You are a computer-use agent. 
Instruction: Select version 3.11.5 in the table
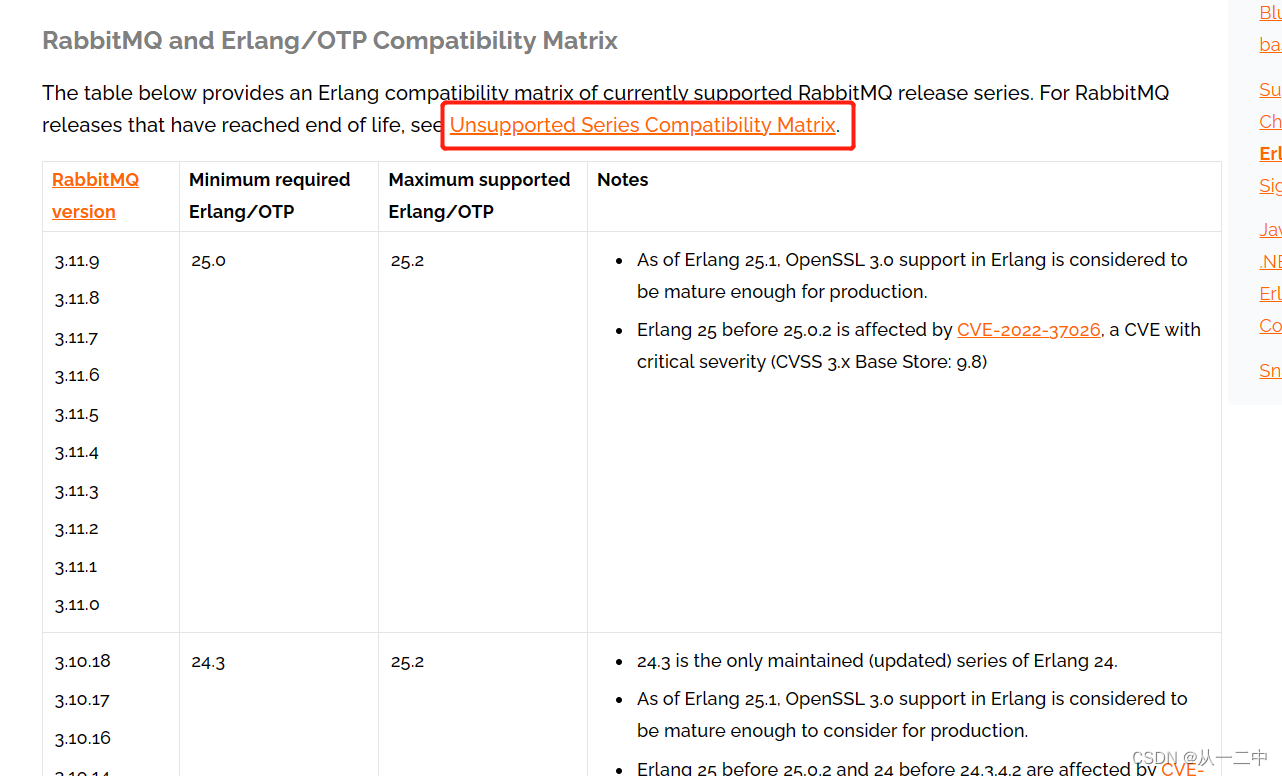(77, 414)
